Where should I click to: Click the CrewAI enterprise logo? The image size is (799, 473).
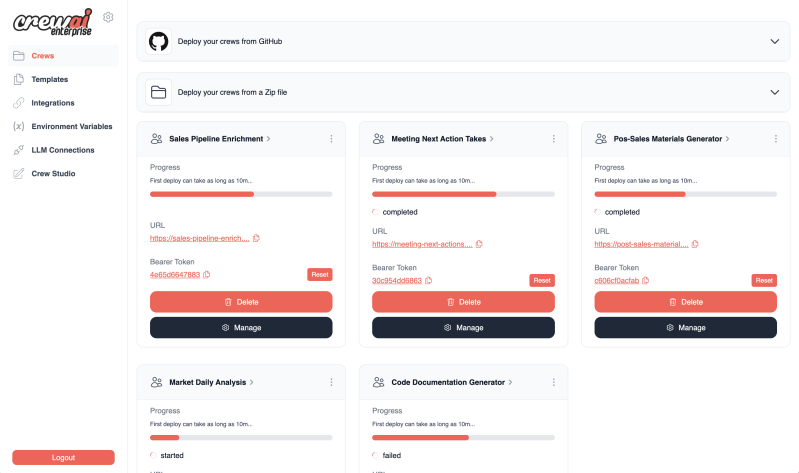pyautogui.click(x=52, y=22)
